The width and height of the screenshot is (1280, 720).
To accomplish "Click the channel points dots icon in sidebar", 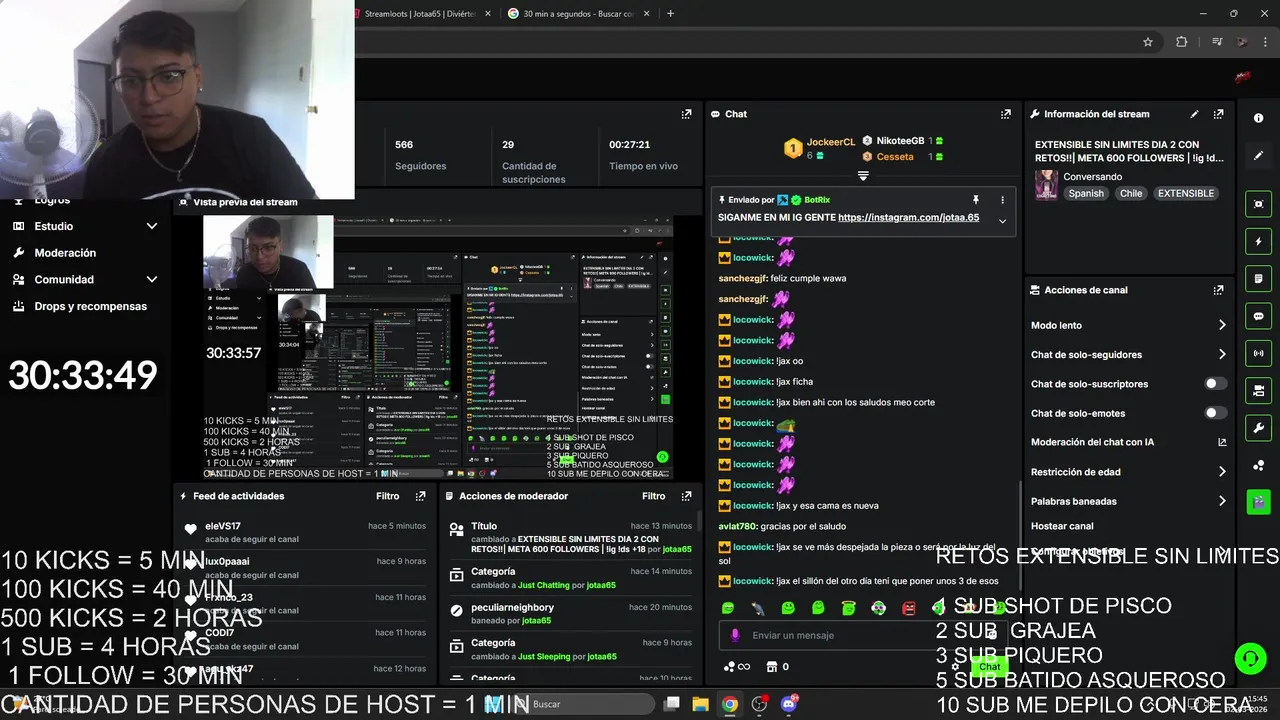I will click(x=1258, y=465).
